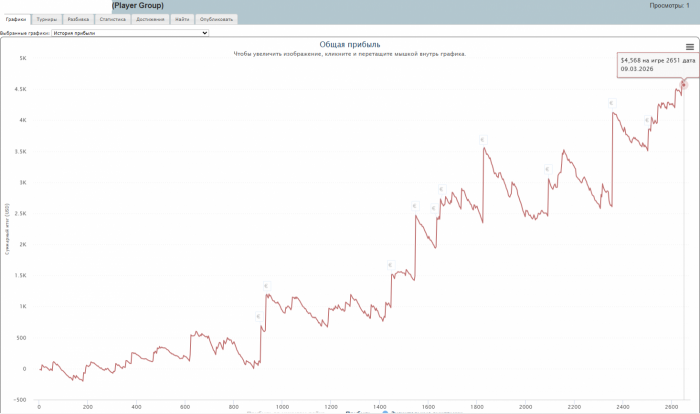Switch to the Турниры tab

point(47,19)
